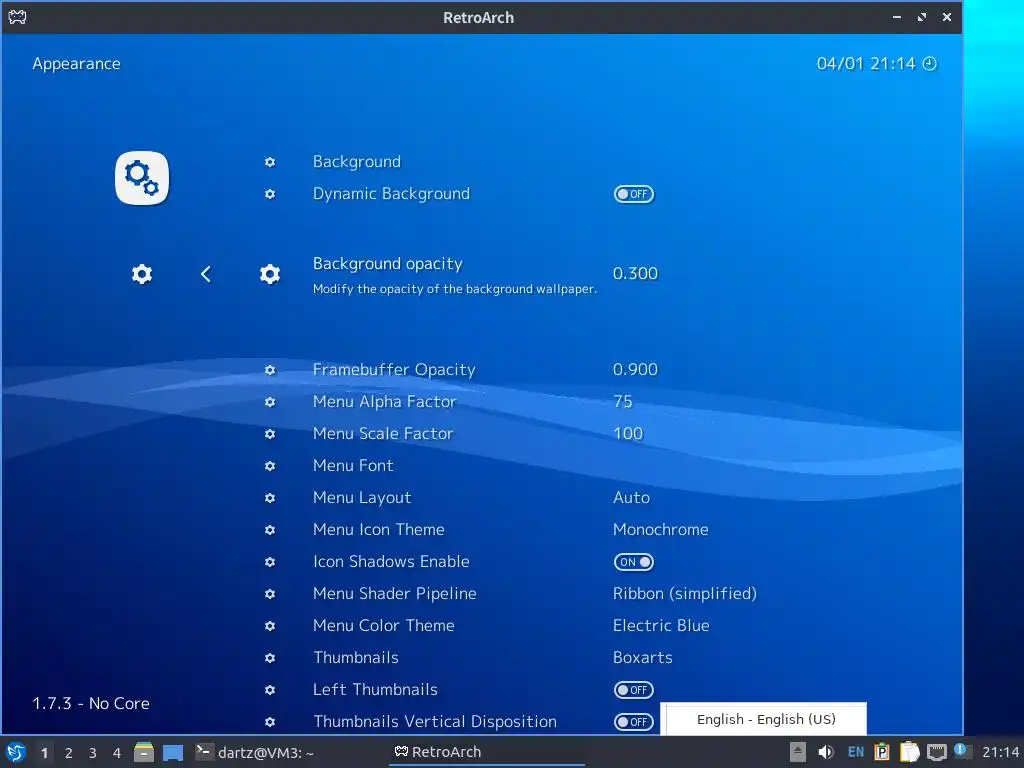This screenshot has height=768, width=1024.
Task: Go back using the left chevron arrow
Action: point(206,274)
